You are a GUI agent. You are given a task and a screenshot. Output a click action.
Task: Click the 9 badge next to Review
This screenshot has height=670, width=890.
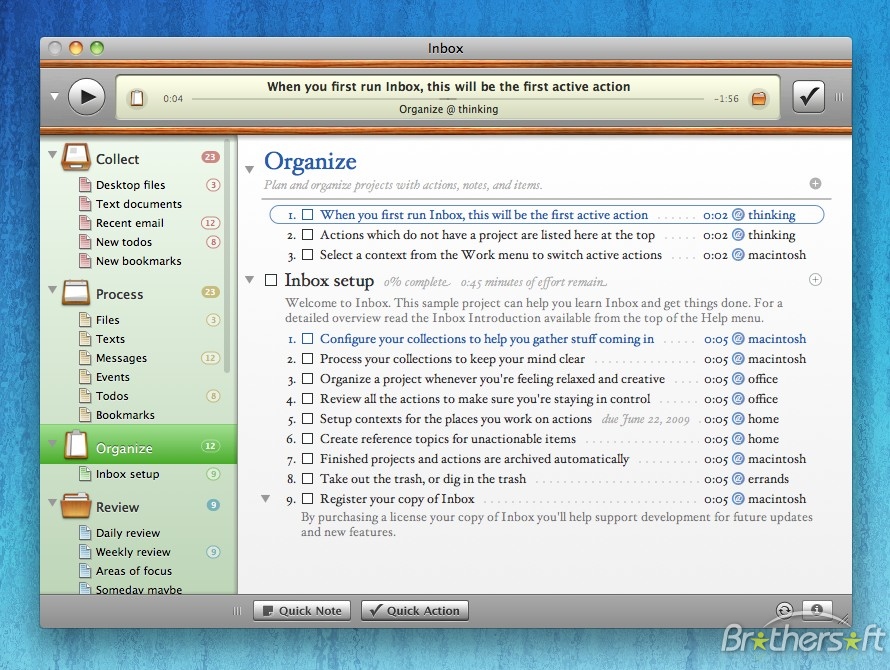coord(213,505)
